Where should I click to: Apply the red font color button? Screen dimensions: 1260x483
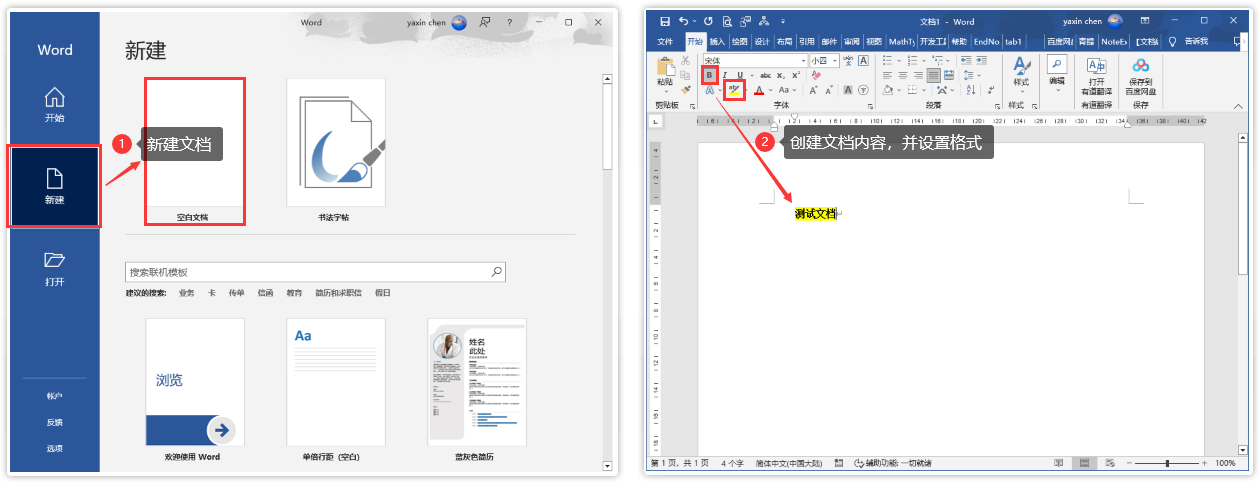click(x=759, y=90)
